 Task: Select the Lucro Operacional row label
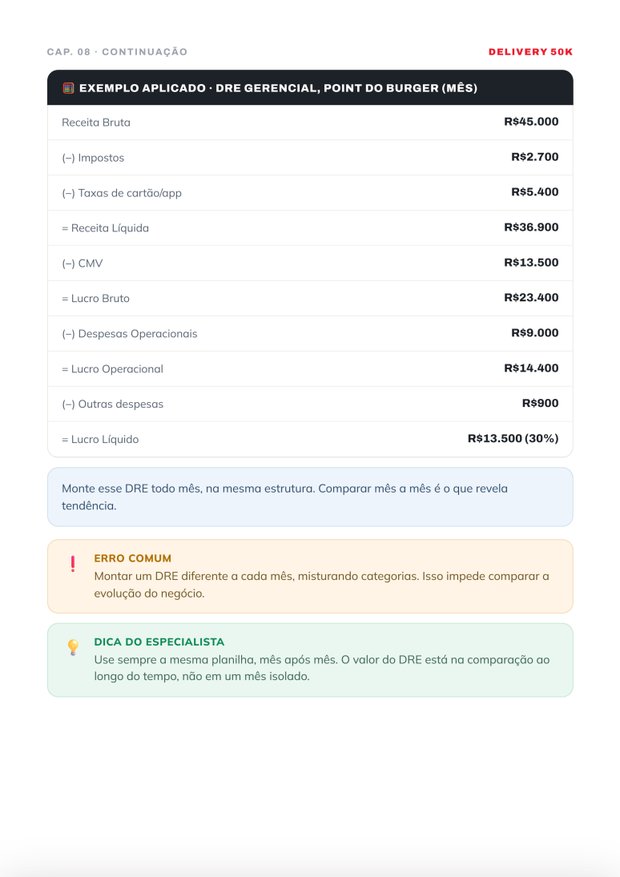pos(112,369)
